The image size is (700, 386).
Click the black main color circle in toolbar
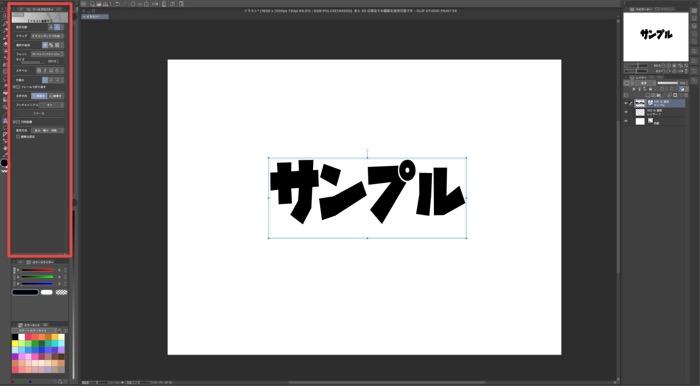coord(4,163)
